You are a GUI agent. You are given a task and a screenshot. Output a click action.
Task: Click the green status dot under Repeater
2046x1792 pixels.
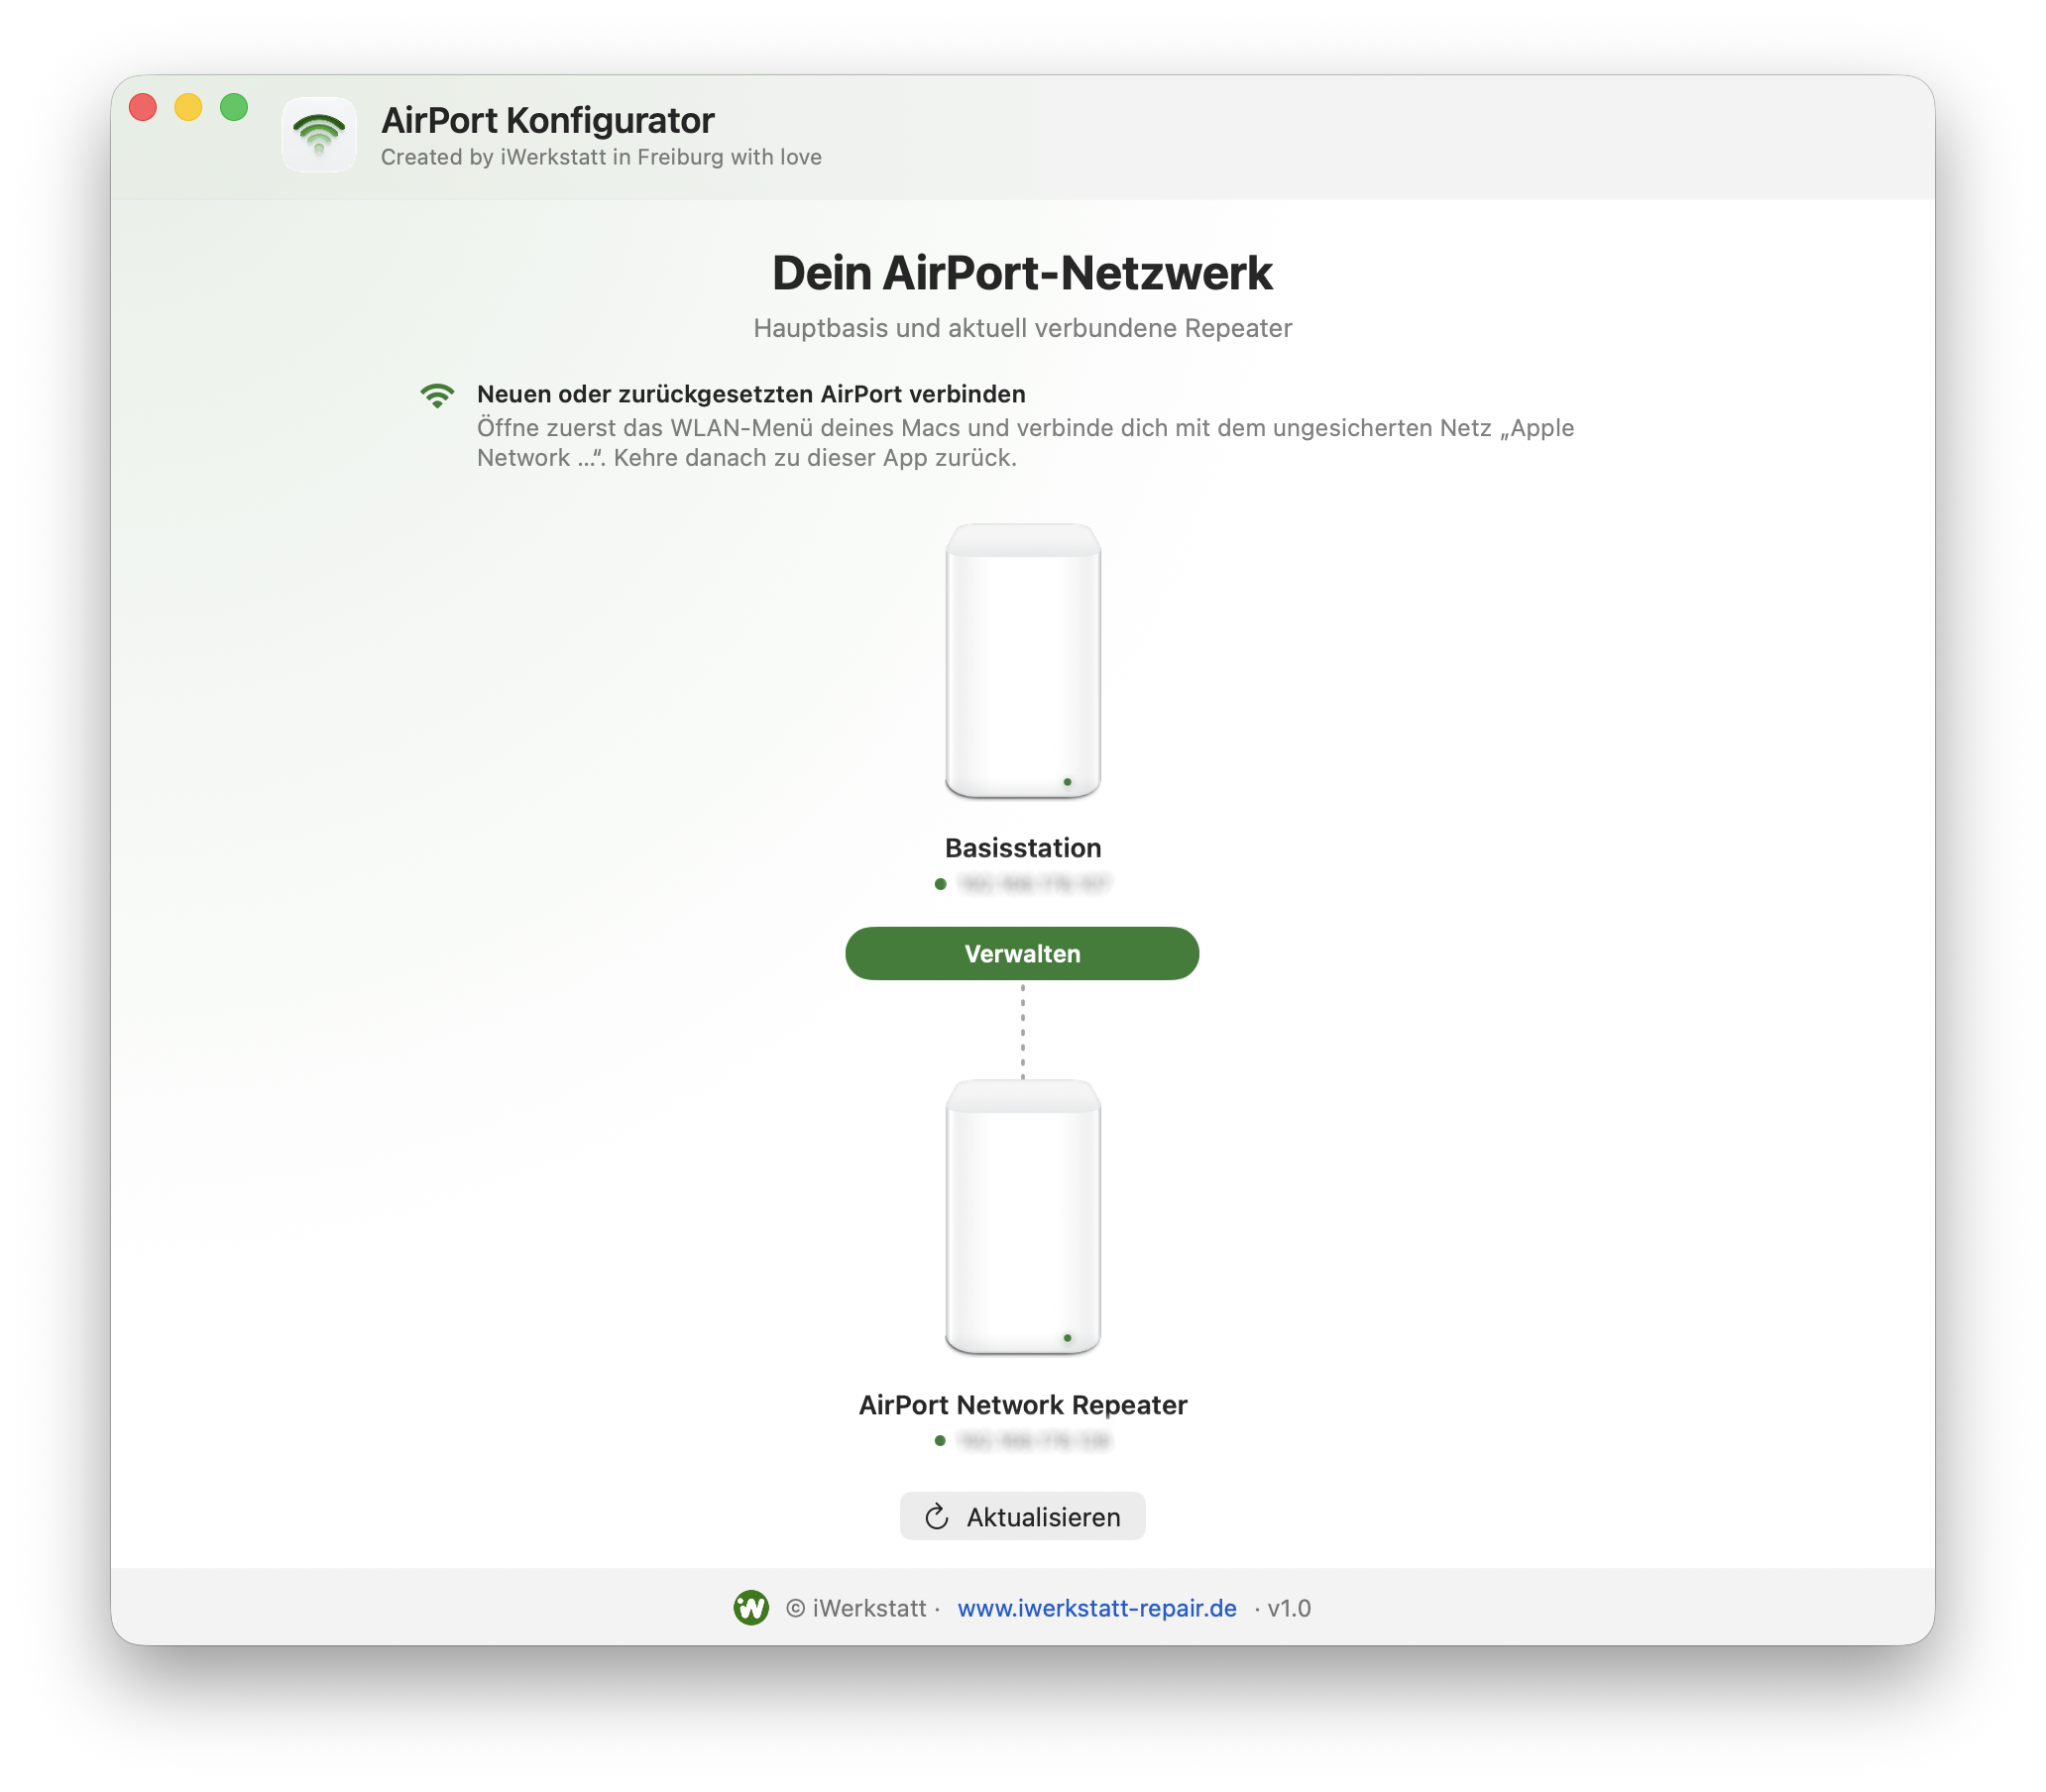coord(940,1440)
